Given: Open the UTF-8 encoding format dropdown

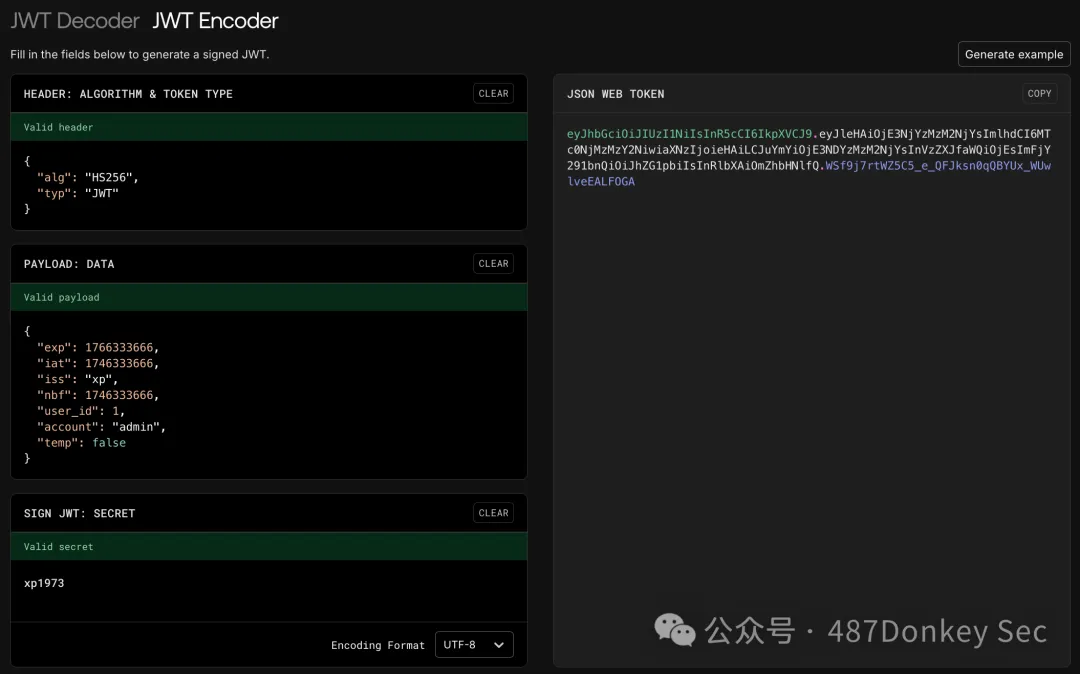Looking at the screenshot, I should pyautogui.click(x=474, y=645).
